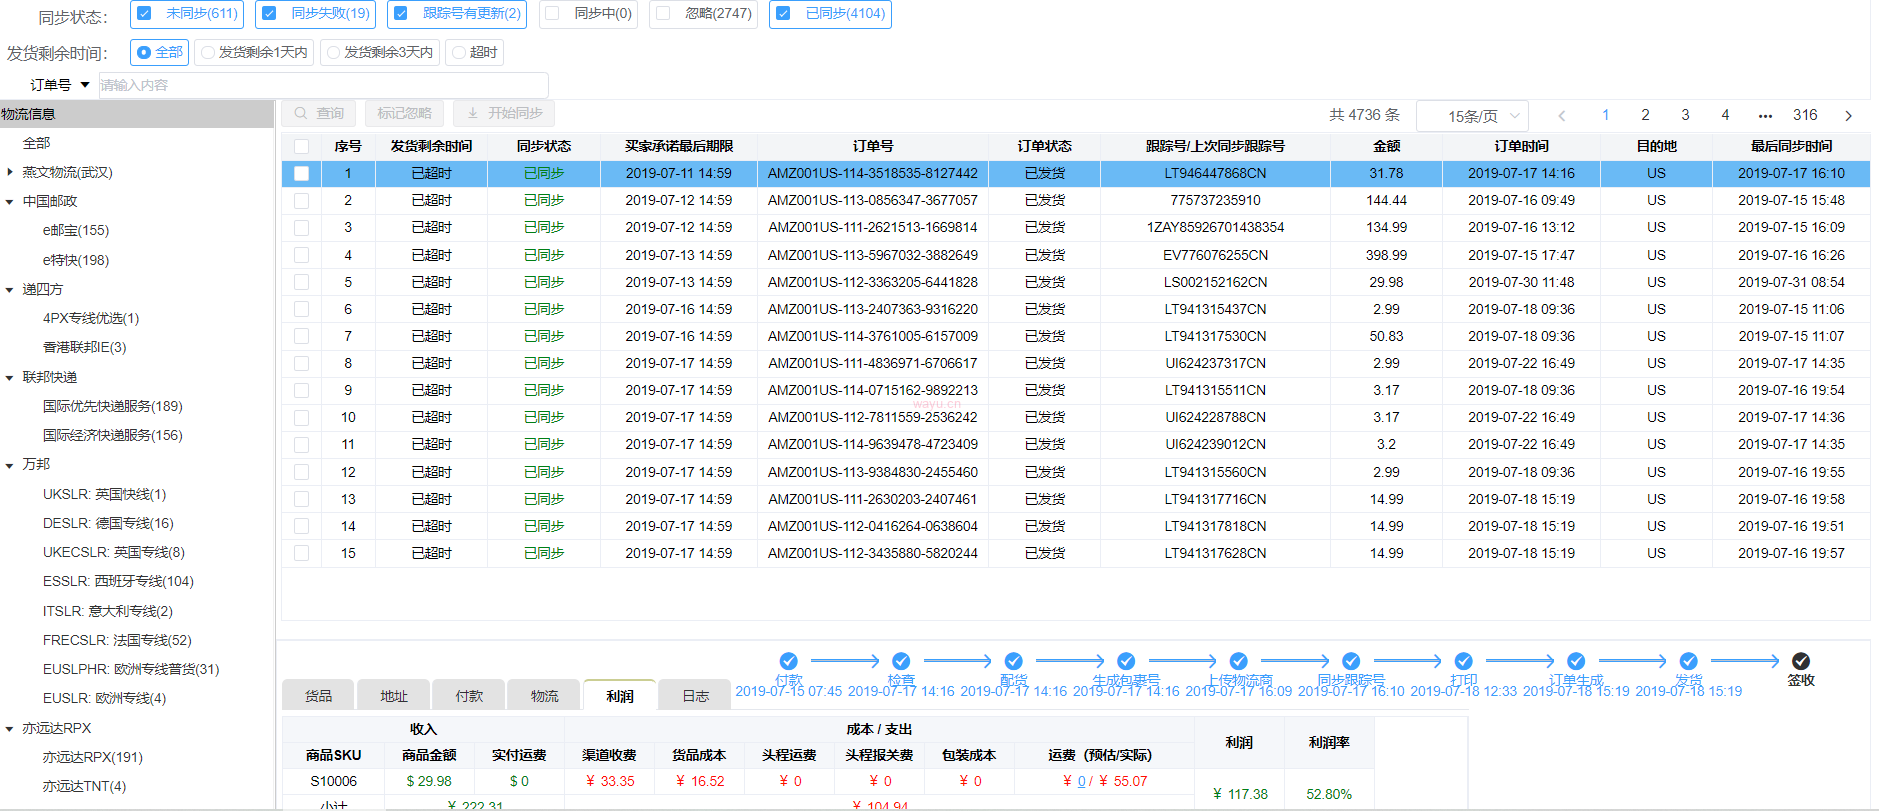
Task: Collapse the 中国邮政 tree node
Action: [10, 201]
